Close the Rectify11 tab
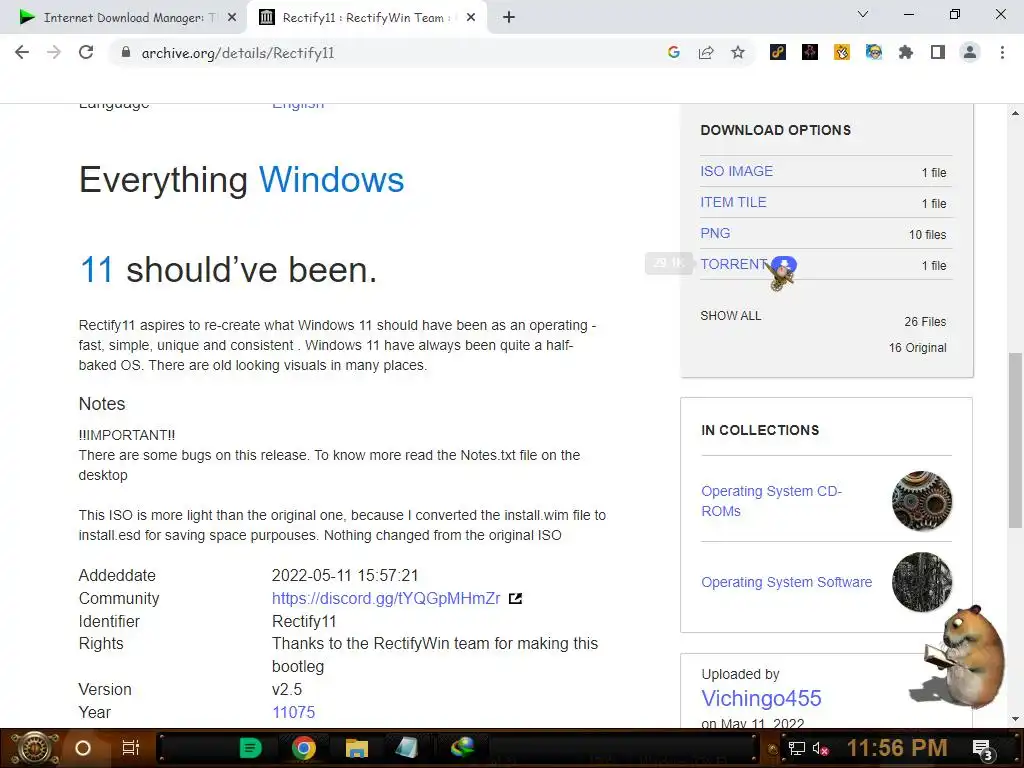The image size is (1024, 768). [471, 18]
